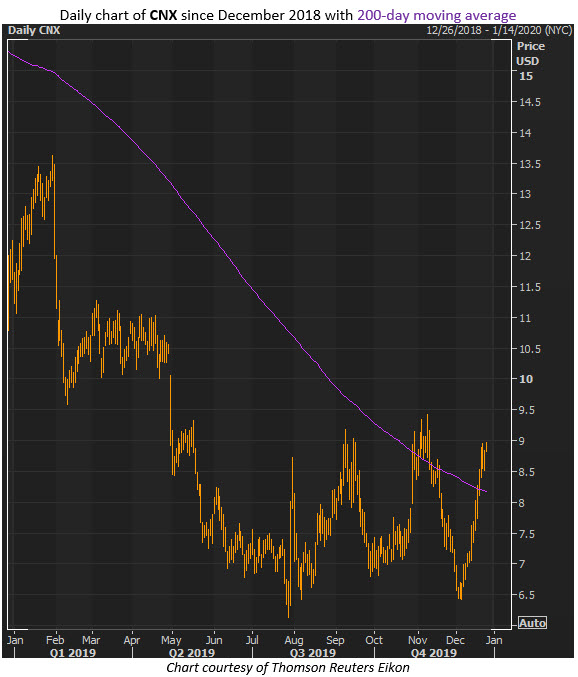The height and width of the screenshot is (677, 578).
Task: Click the 13.5 price axis label
Action: [530, 164]
